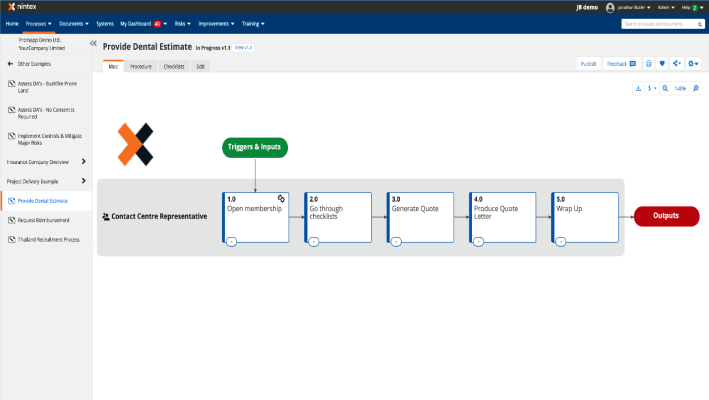Viewport: 709px width, 400px height.
Task: Click the Publish button
Action: coord(589,63)
